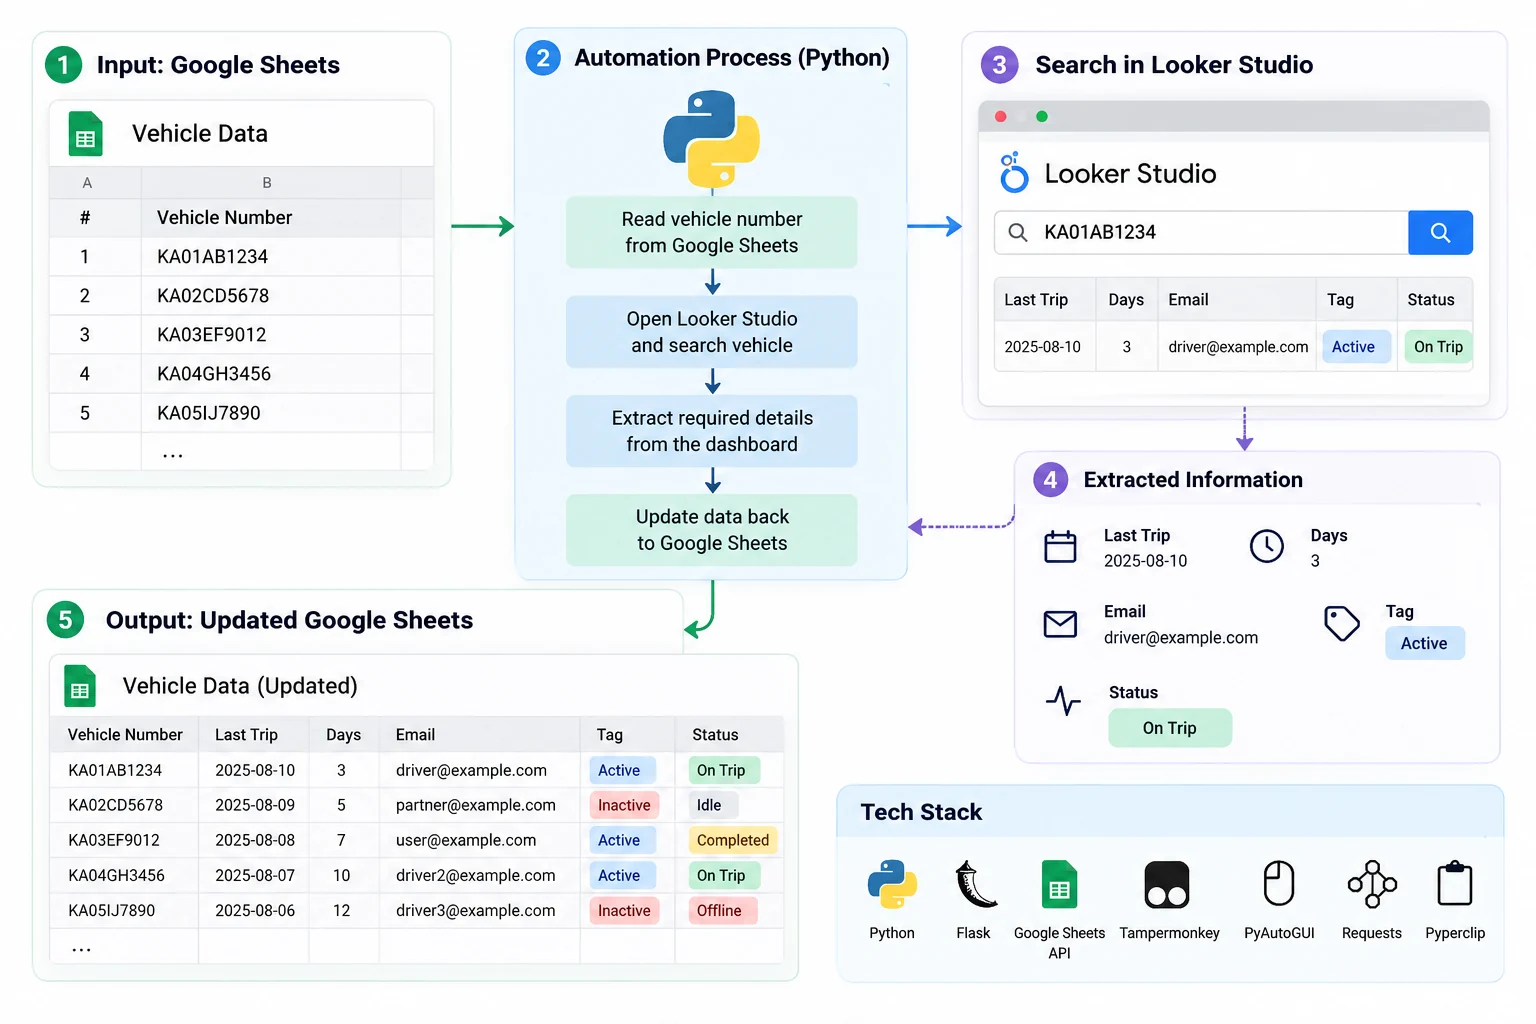Click the 'Update data back to Google Sheets' step

tap(712, 530)
